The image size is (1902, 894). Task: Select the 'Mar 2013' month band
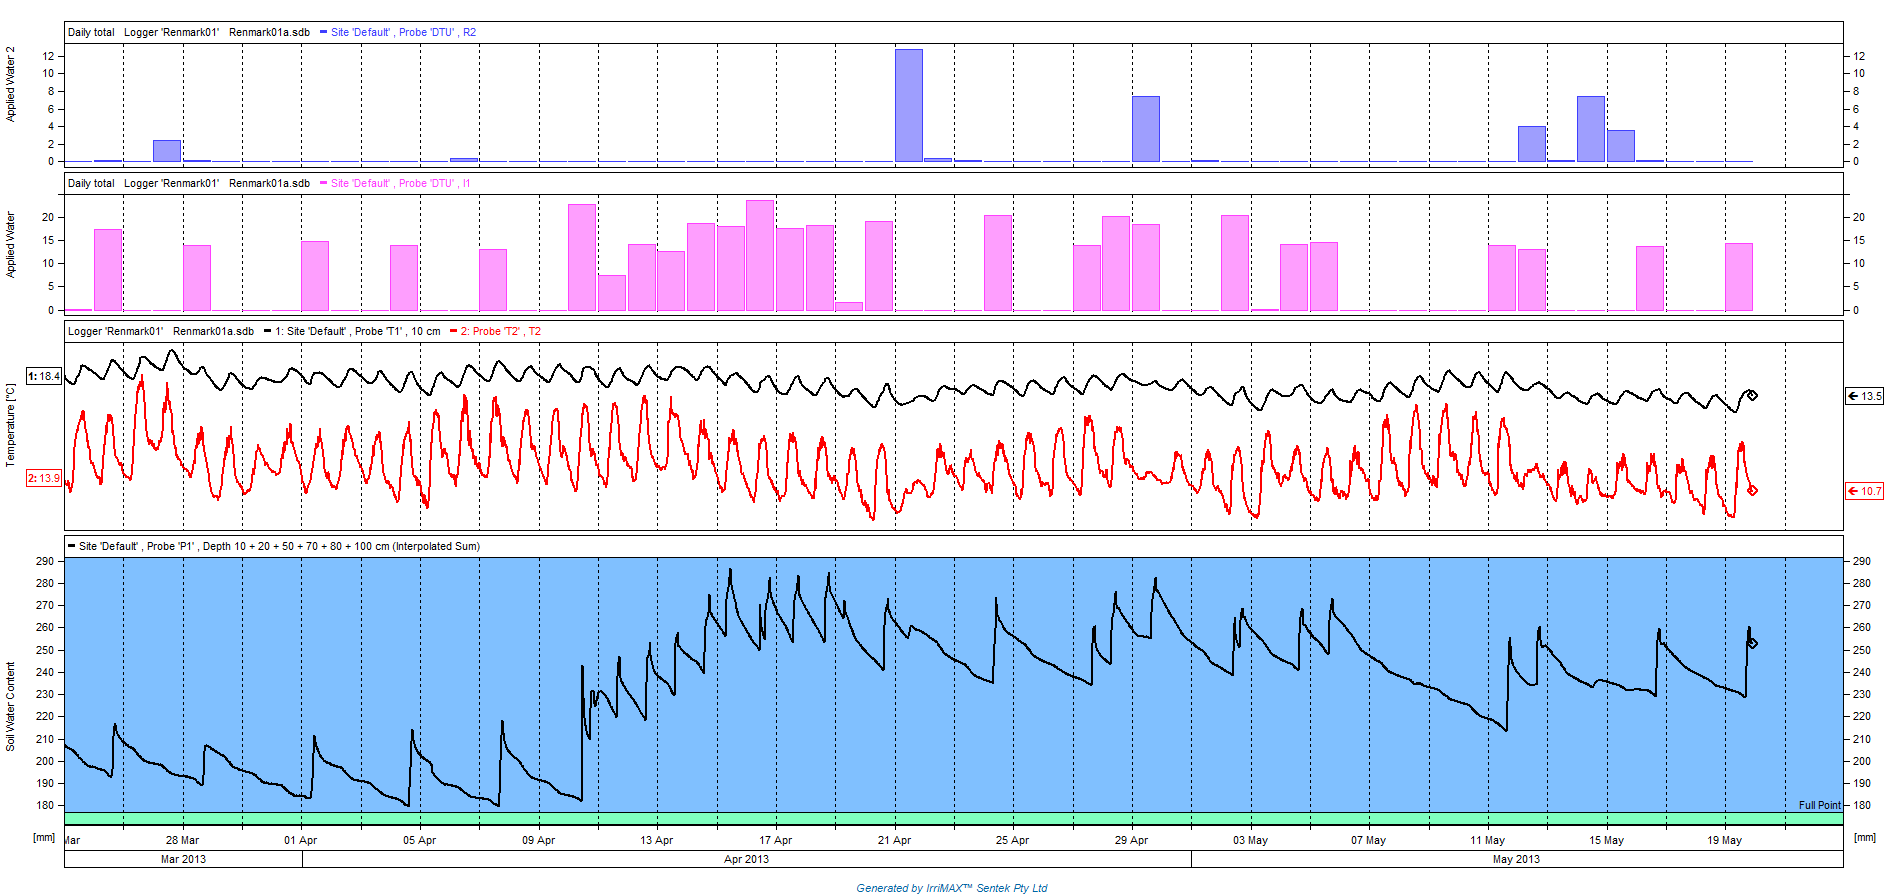[x=183, y=859]
